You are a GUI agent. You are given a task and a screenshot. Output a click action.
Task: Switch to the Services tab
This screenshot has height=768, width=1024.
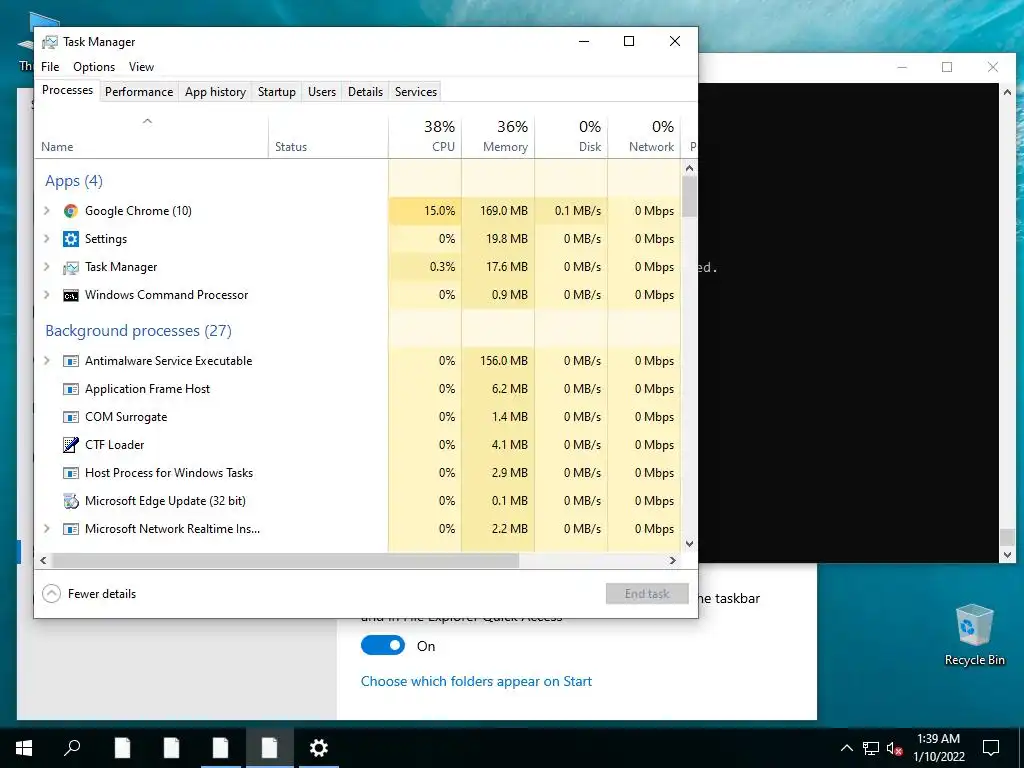(x=416, y=92)
